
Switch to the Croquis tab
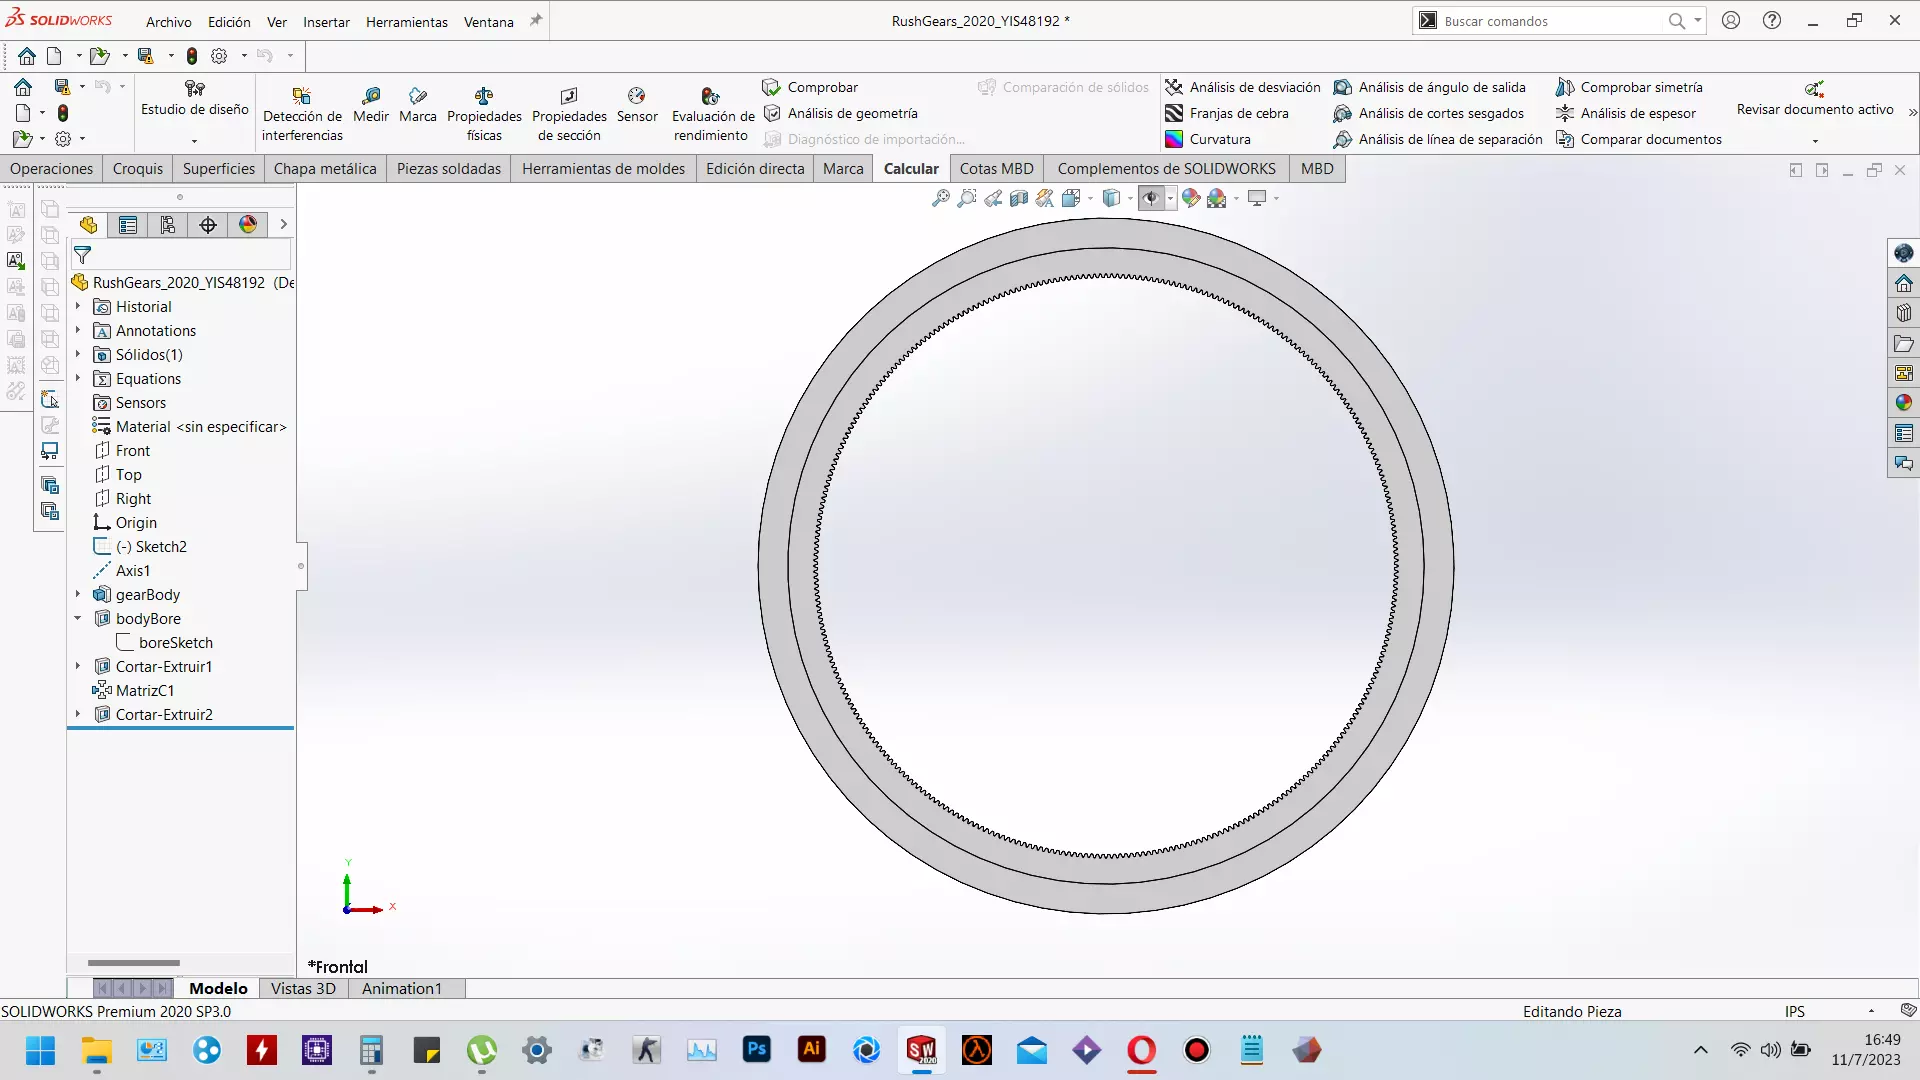pos(138,168)
